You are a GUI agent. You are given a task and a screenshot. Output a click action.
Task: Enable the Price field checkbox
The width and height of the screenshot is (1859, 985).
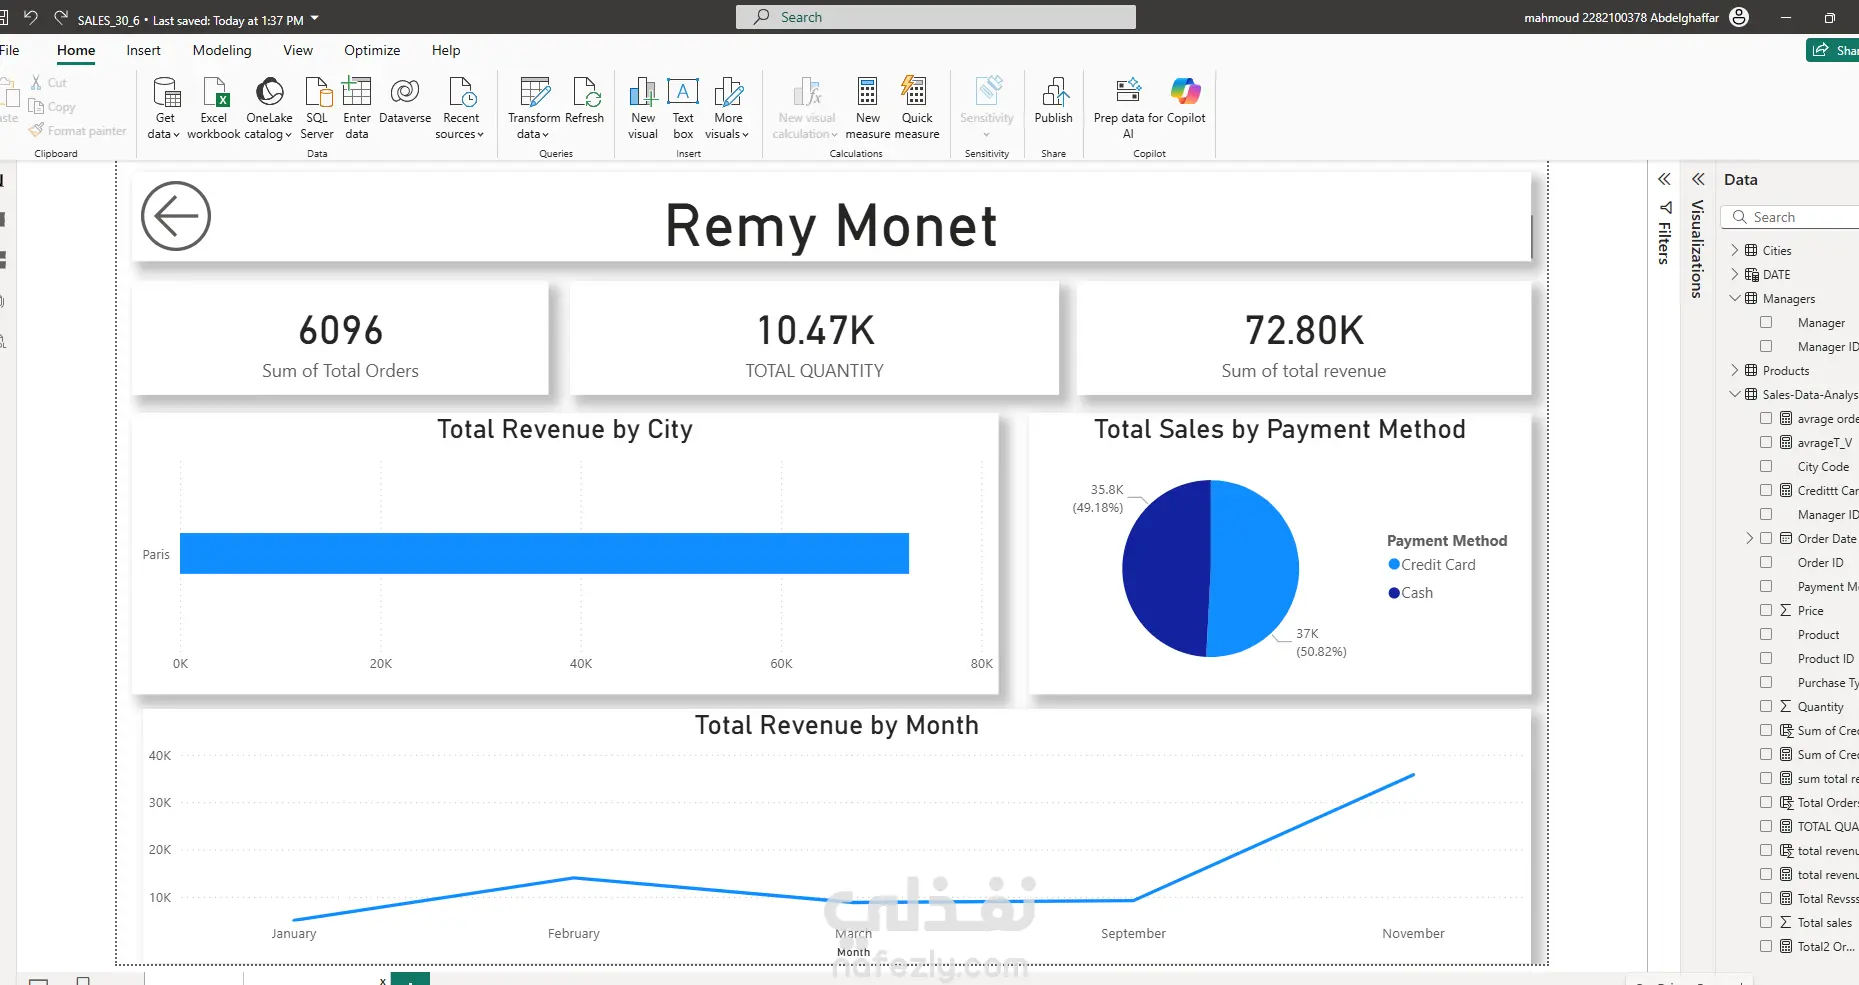click(1766, 610)
